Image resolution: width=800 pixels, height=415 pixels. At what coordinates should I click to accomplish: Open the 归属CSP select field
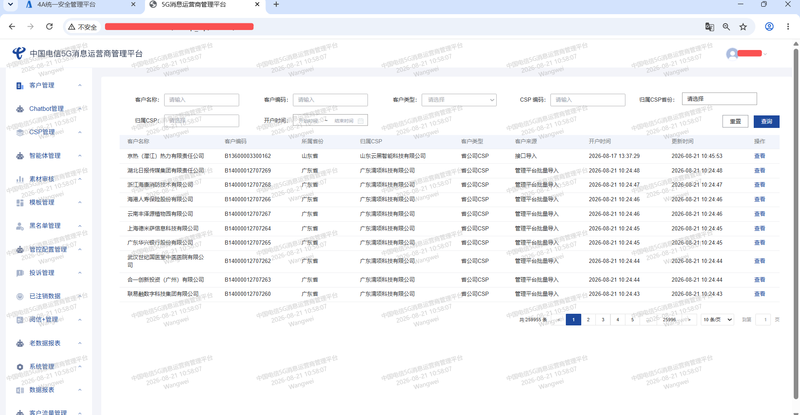[x=202, y=121]
